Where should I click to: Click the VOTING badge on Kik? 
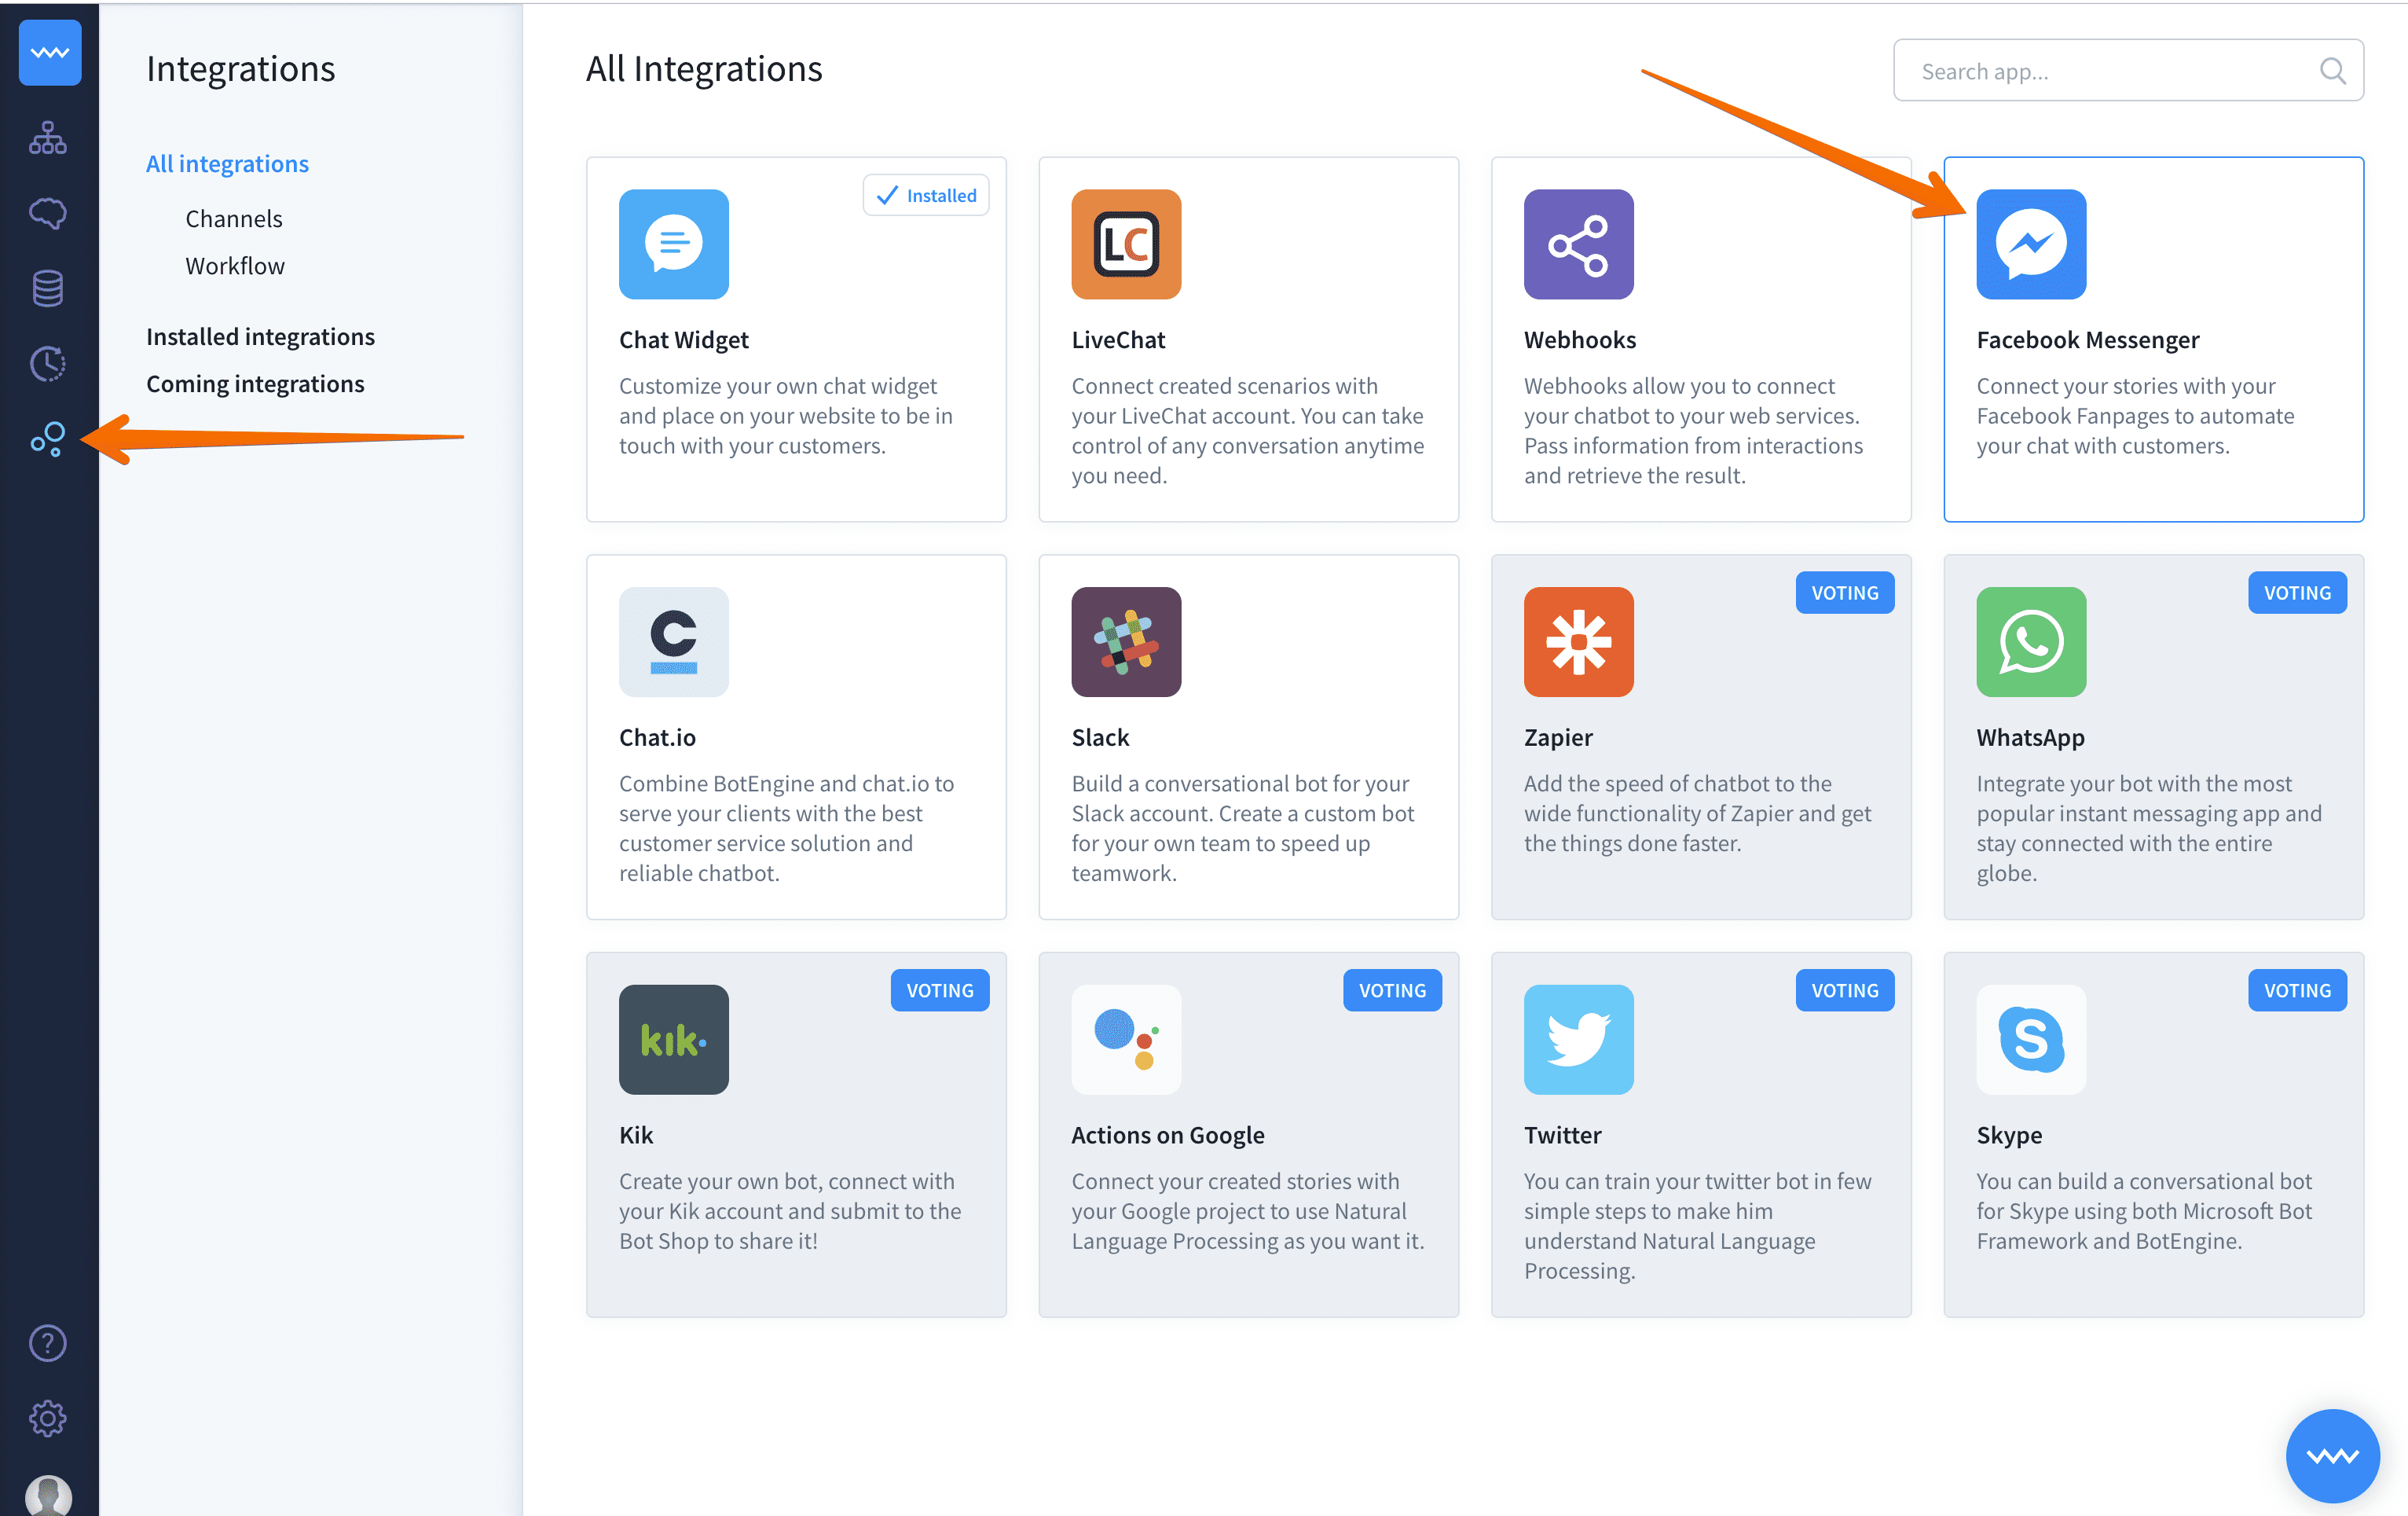(x=939, y=991)
